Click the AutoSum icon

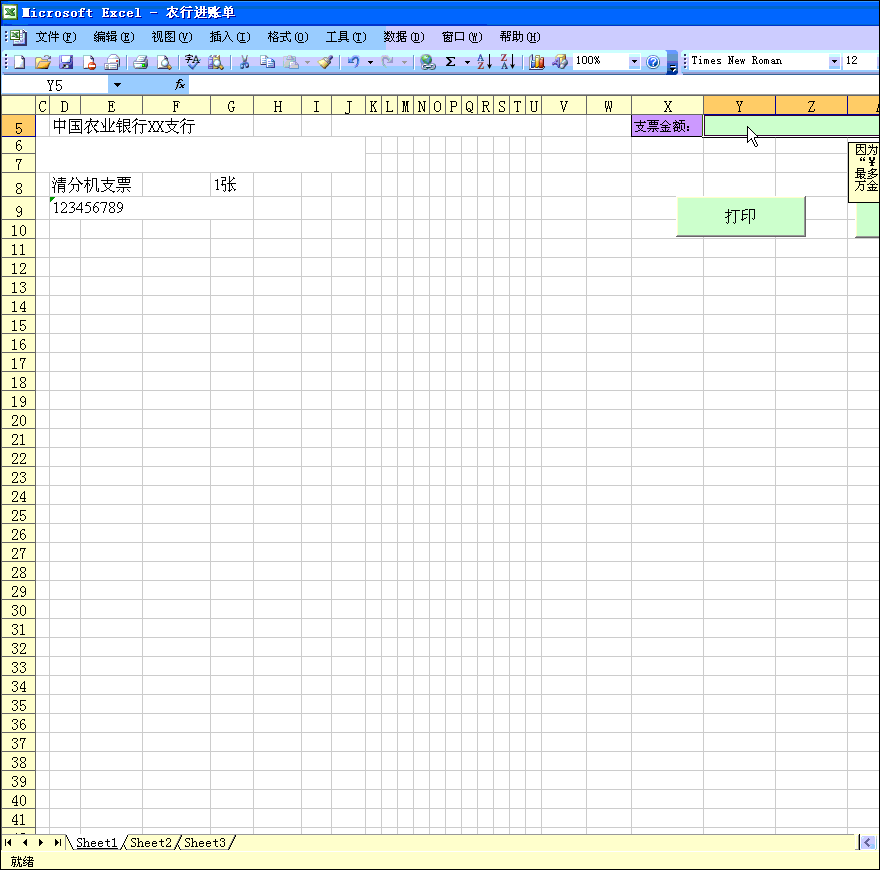[450, 61]
